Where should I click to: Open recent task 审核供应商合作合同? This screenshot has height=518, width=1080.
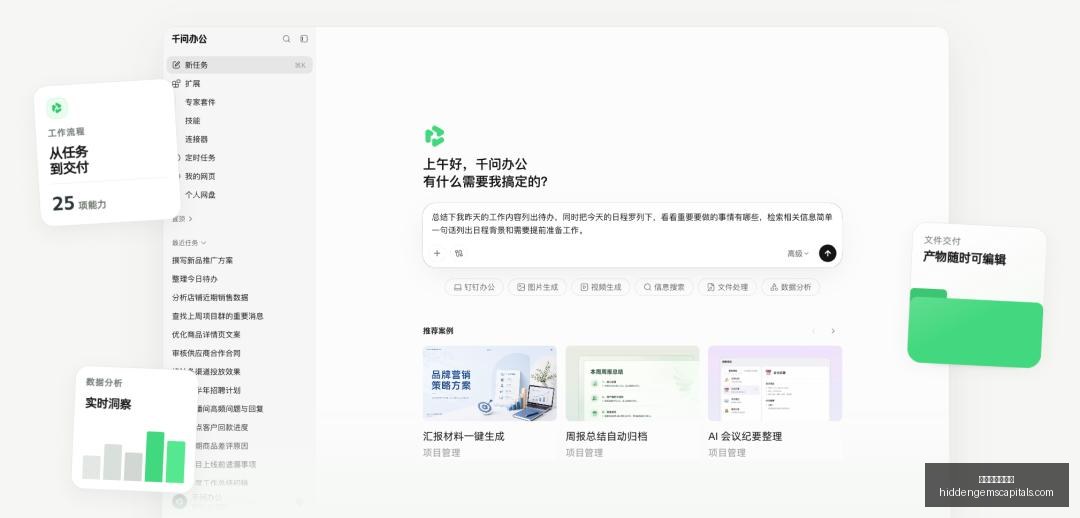click(x=206, y=353)
